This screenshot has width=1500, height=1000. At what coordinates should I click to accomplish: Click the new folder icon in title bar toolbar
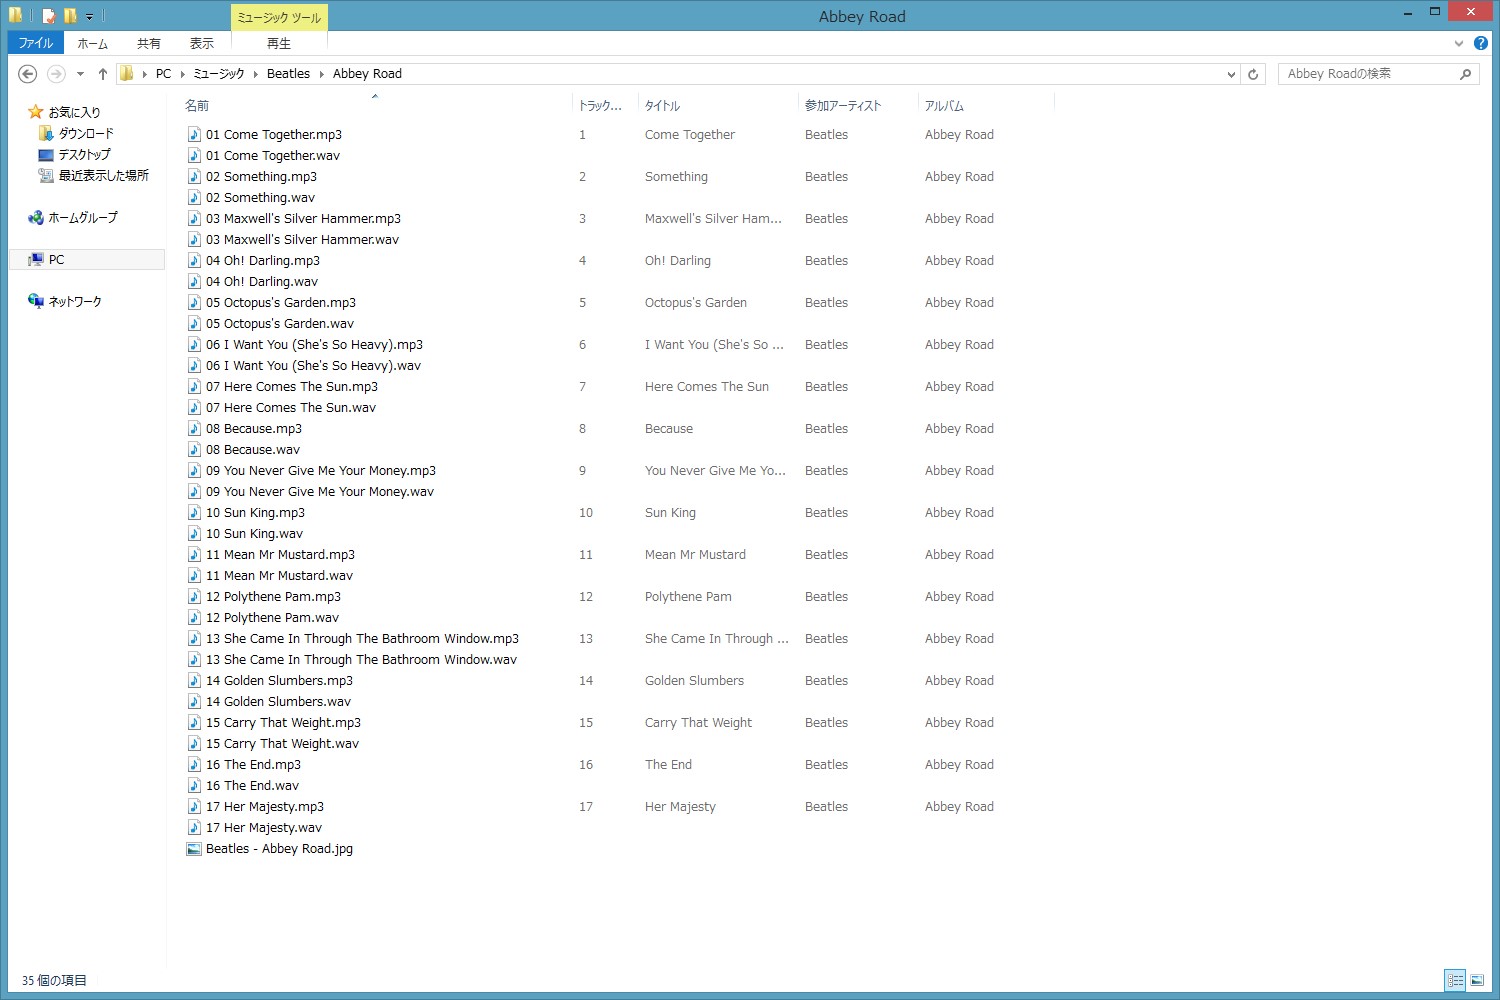tap(70, 16)
